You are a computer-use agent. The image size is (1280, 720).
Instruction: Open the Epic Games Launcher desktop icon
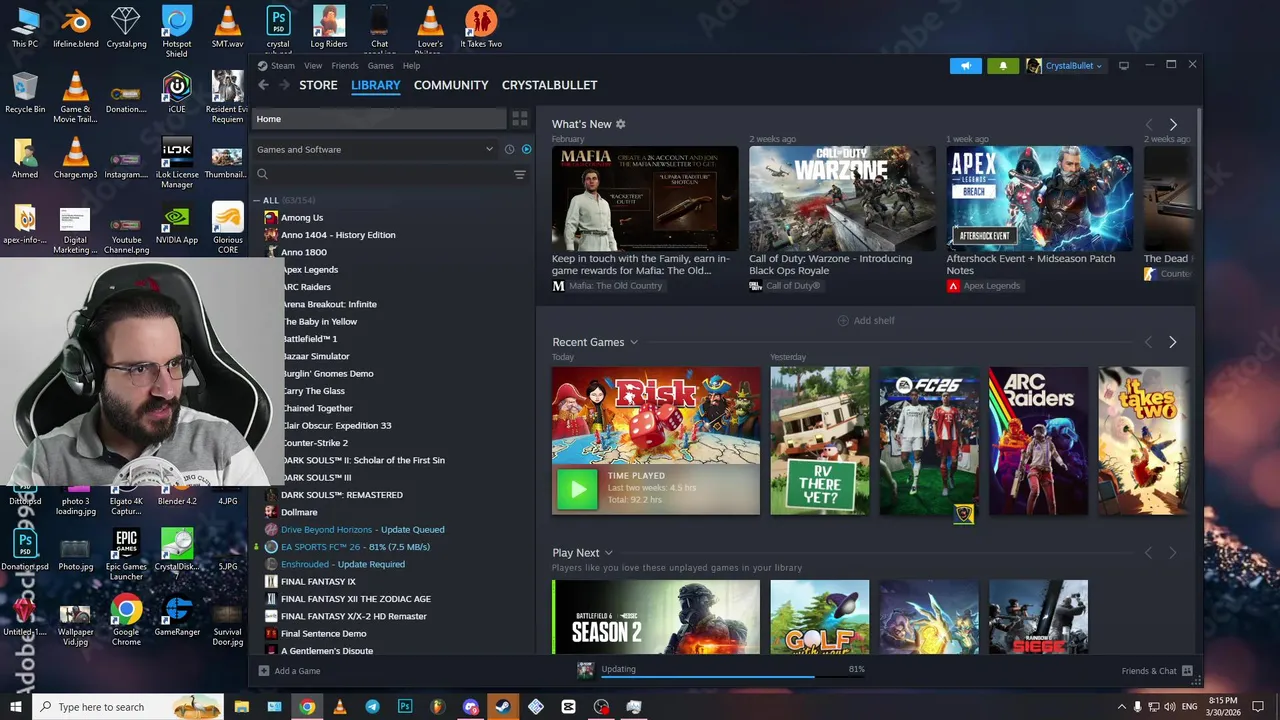click(126, 556)
